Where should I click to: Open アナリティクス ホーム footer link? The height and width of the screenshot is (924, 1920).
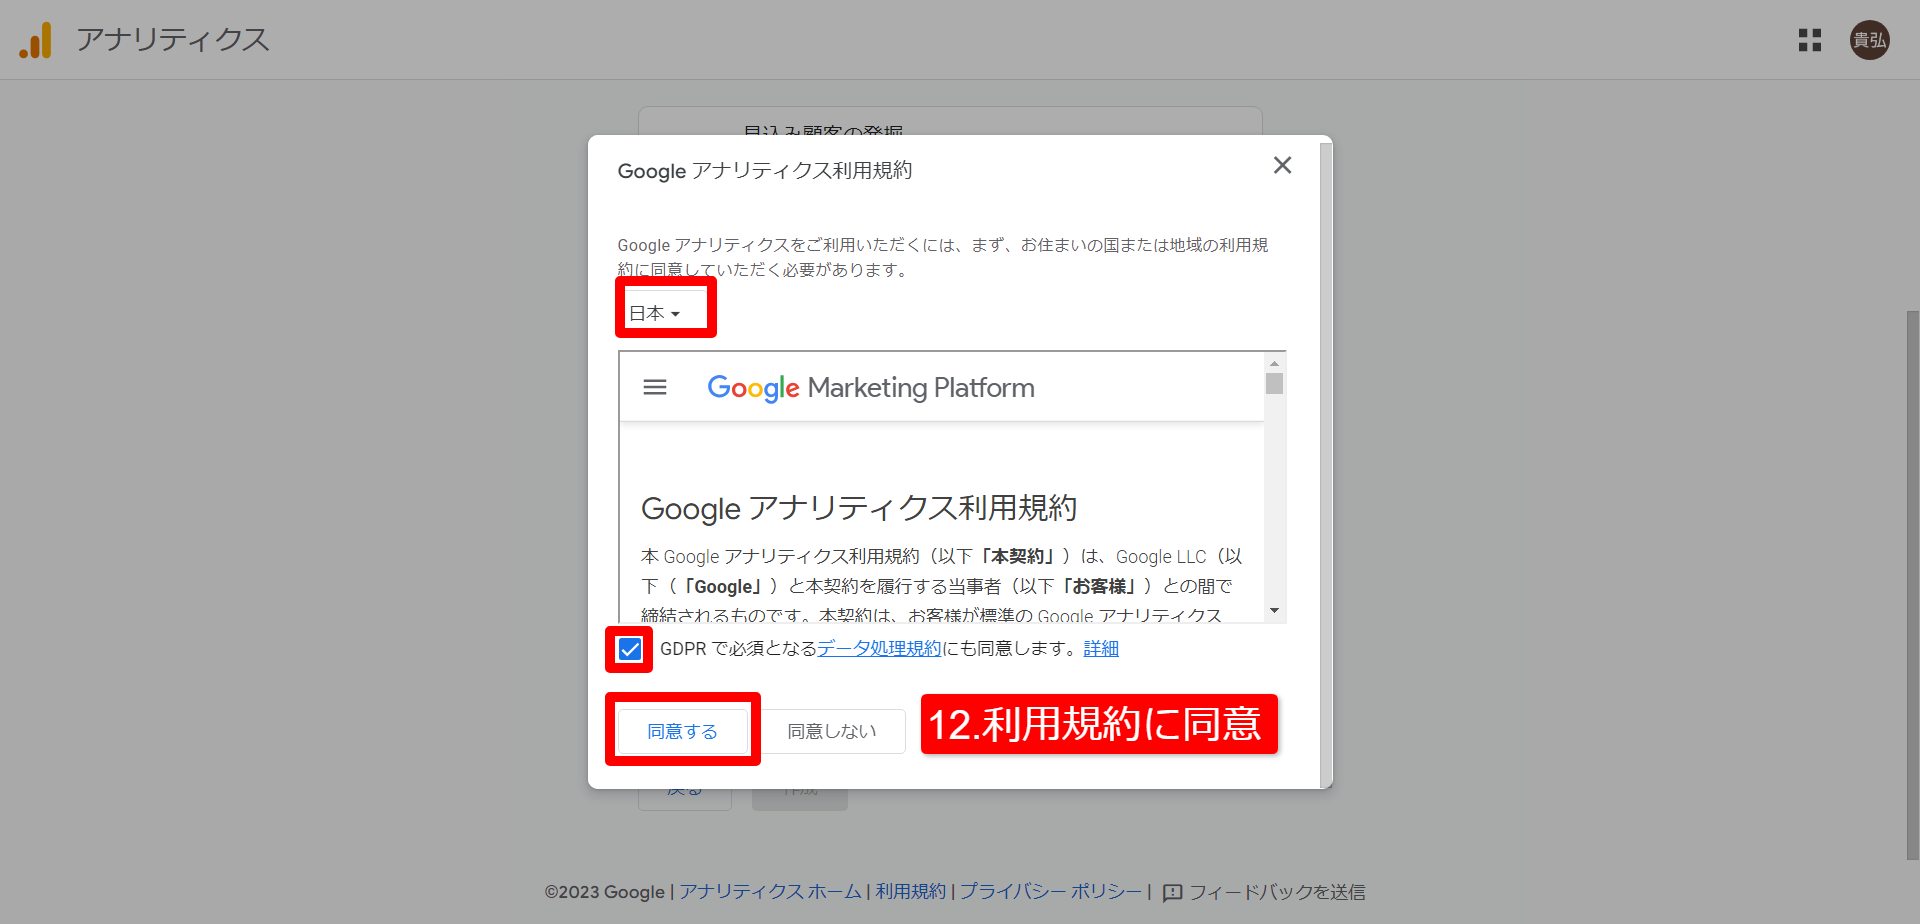coord(770,892)
